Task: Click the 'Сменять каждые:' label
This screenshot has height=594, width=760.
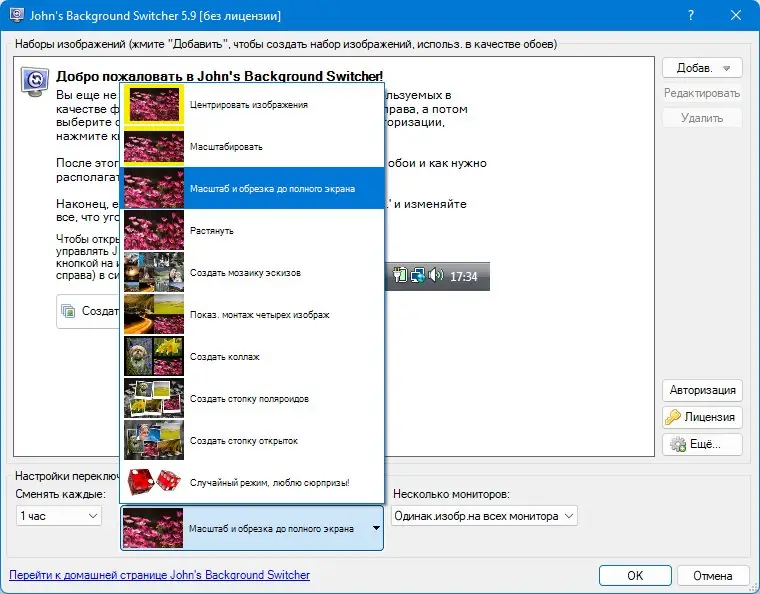Action: click(x=60, y=494)
